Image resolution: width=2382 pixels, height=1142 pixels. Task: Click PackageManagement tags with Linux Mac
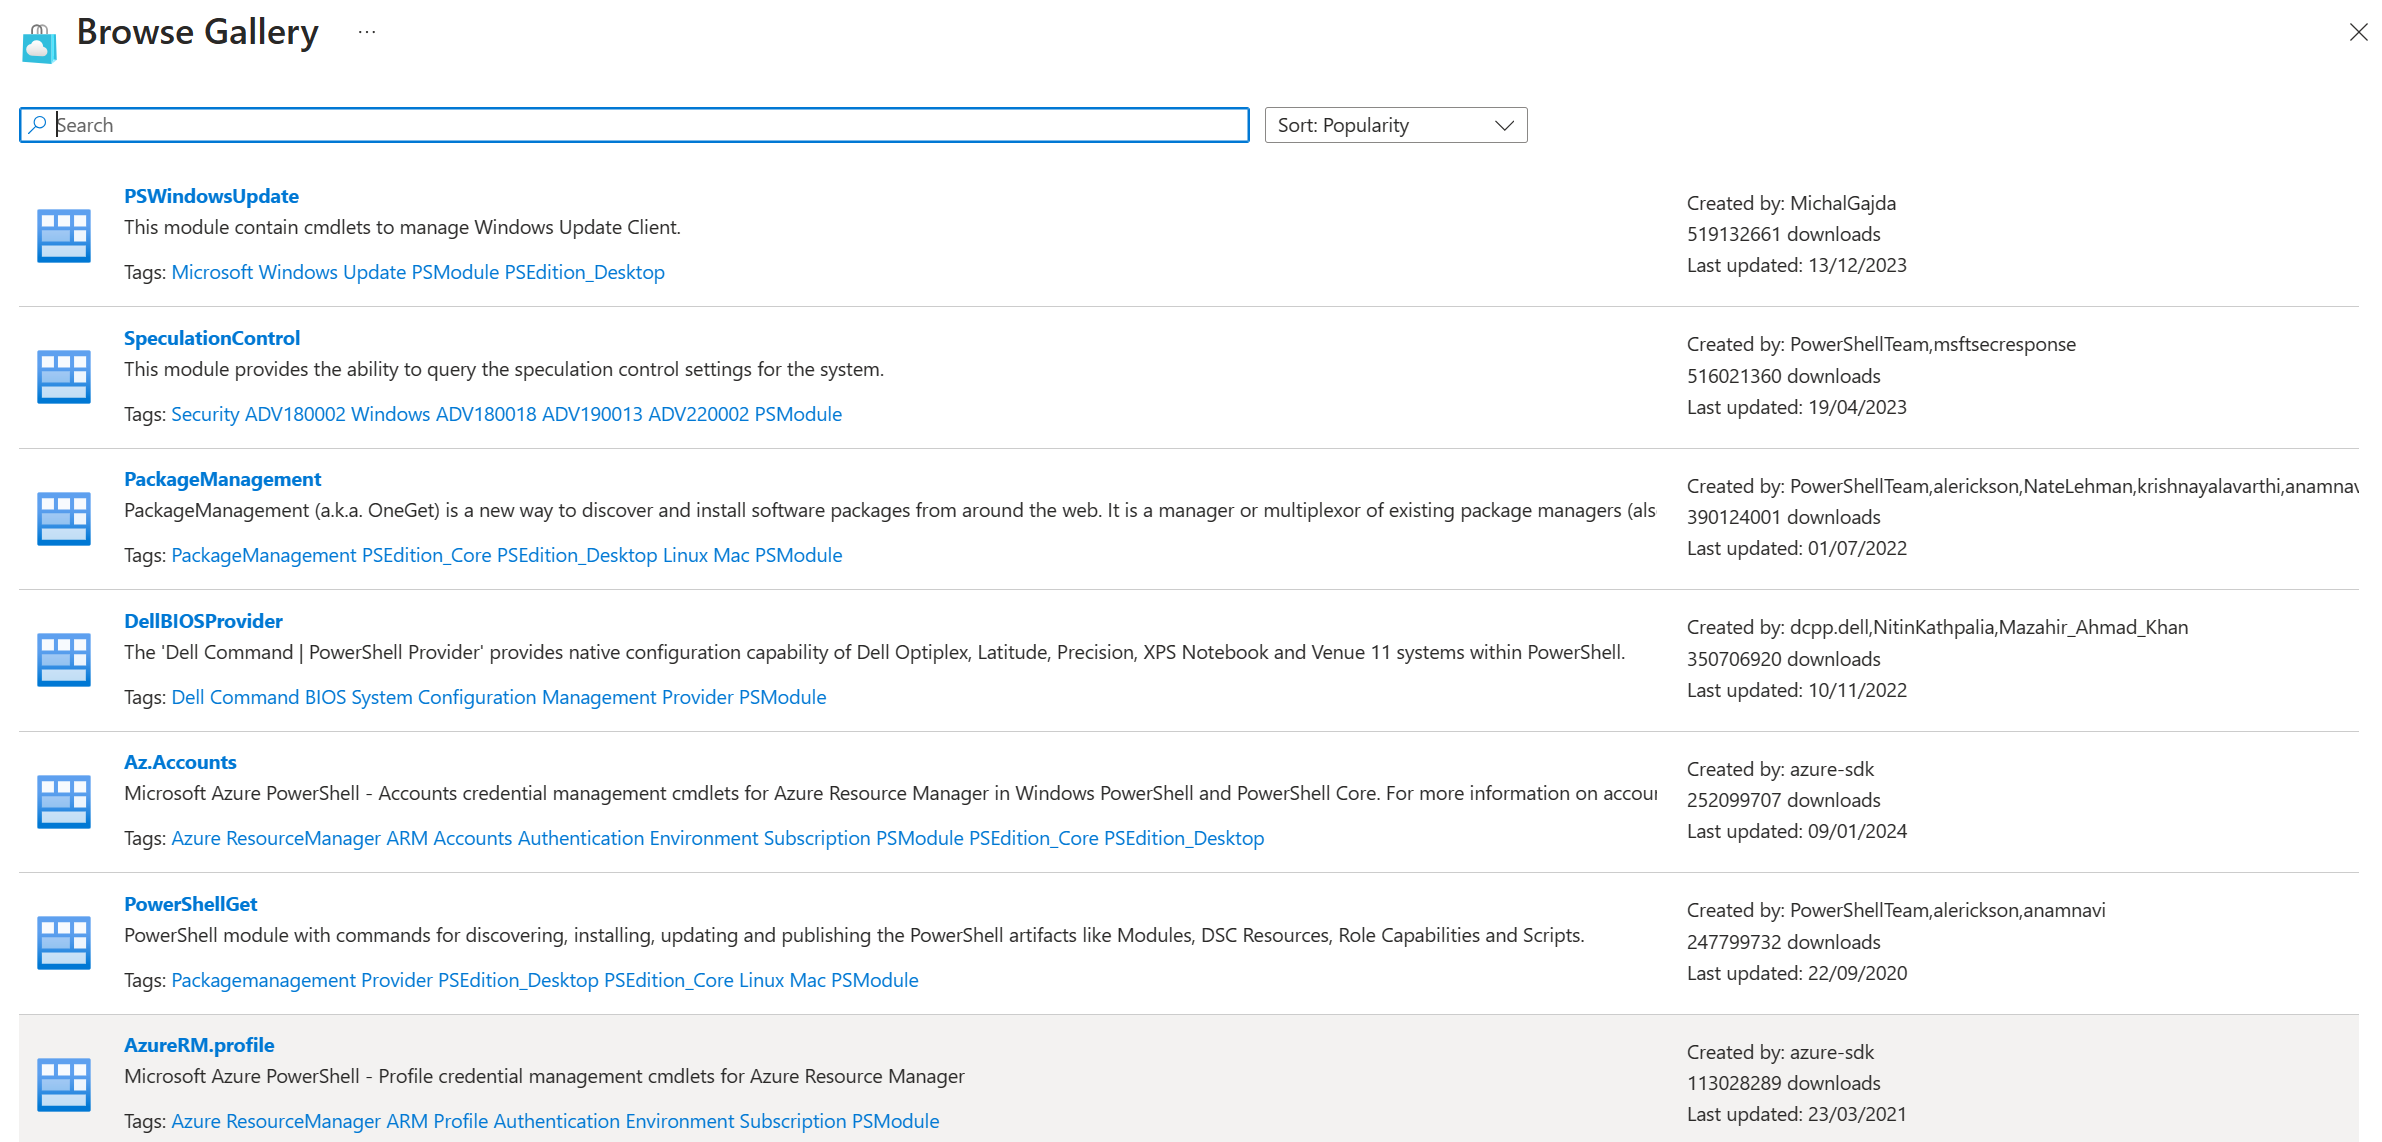click(x=507, y=555)
